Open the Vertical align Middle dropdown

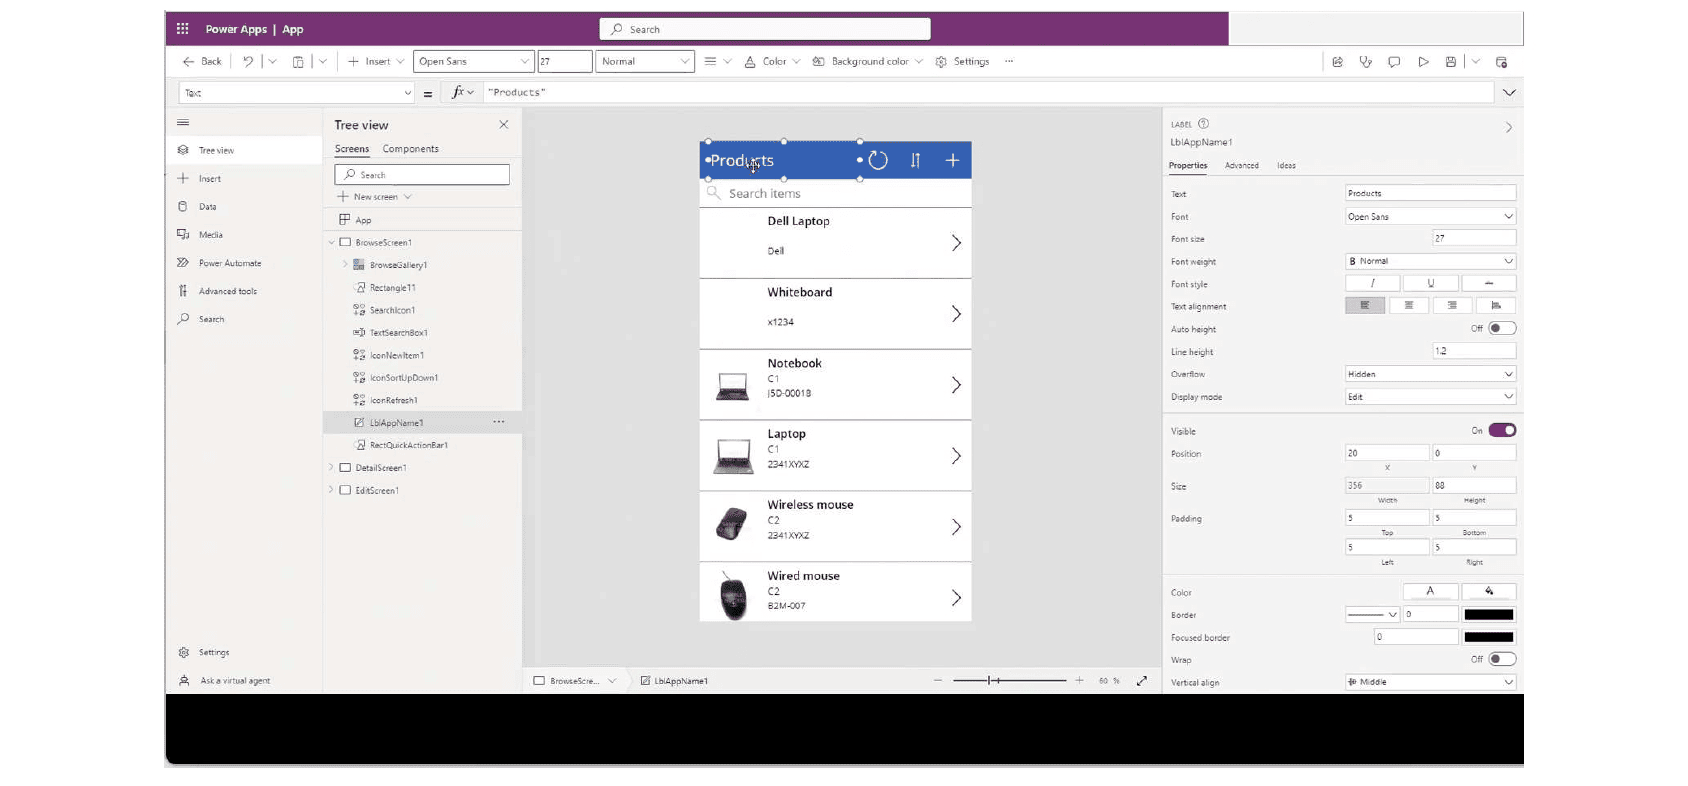click(x=1430, y=682)
